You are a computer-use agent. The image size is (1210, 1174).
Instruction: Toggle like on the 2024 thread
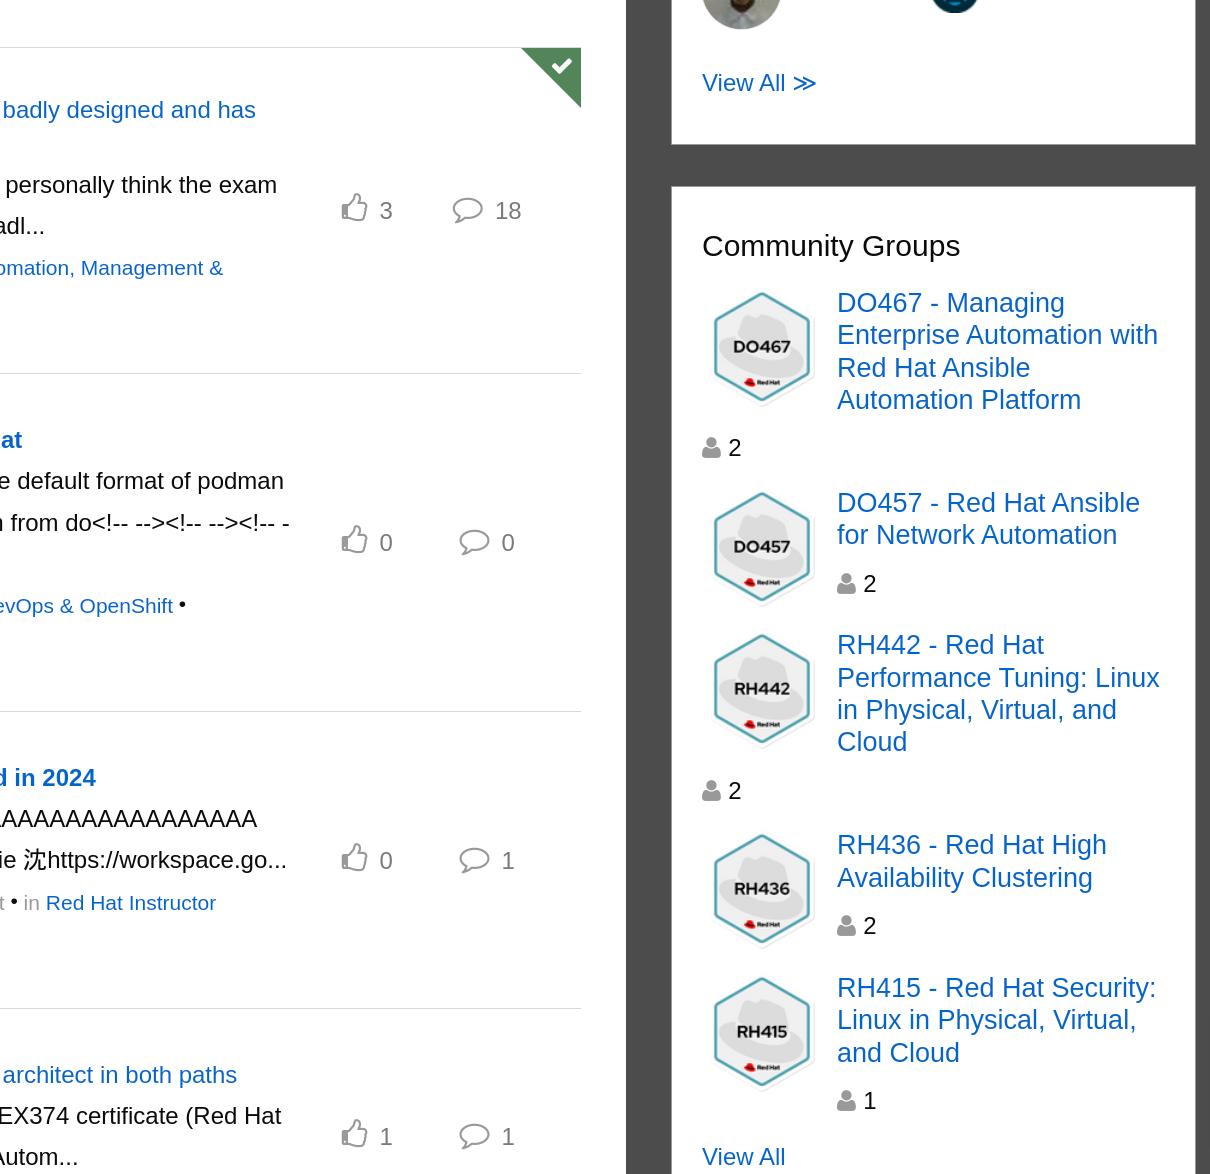point(355,855)
